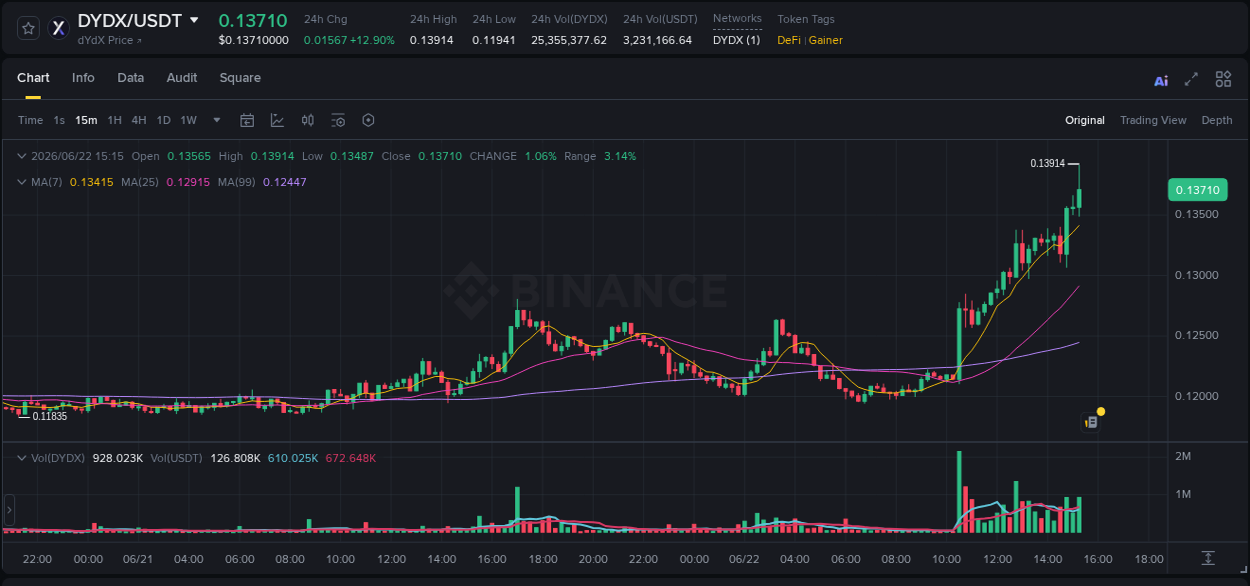The height and width of the screenshot is (586, 1250).
Task: Collapse the OHLC info row chevron
Action: [22, 156]
